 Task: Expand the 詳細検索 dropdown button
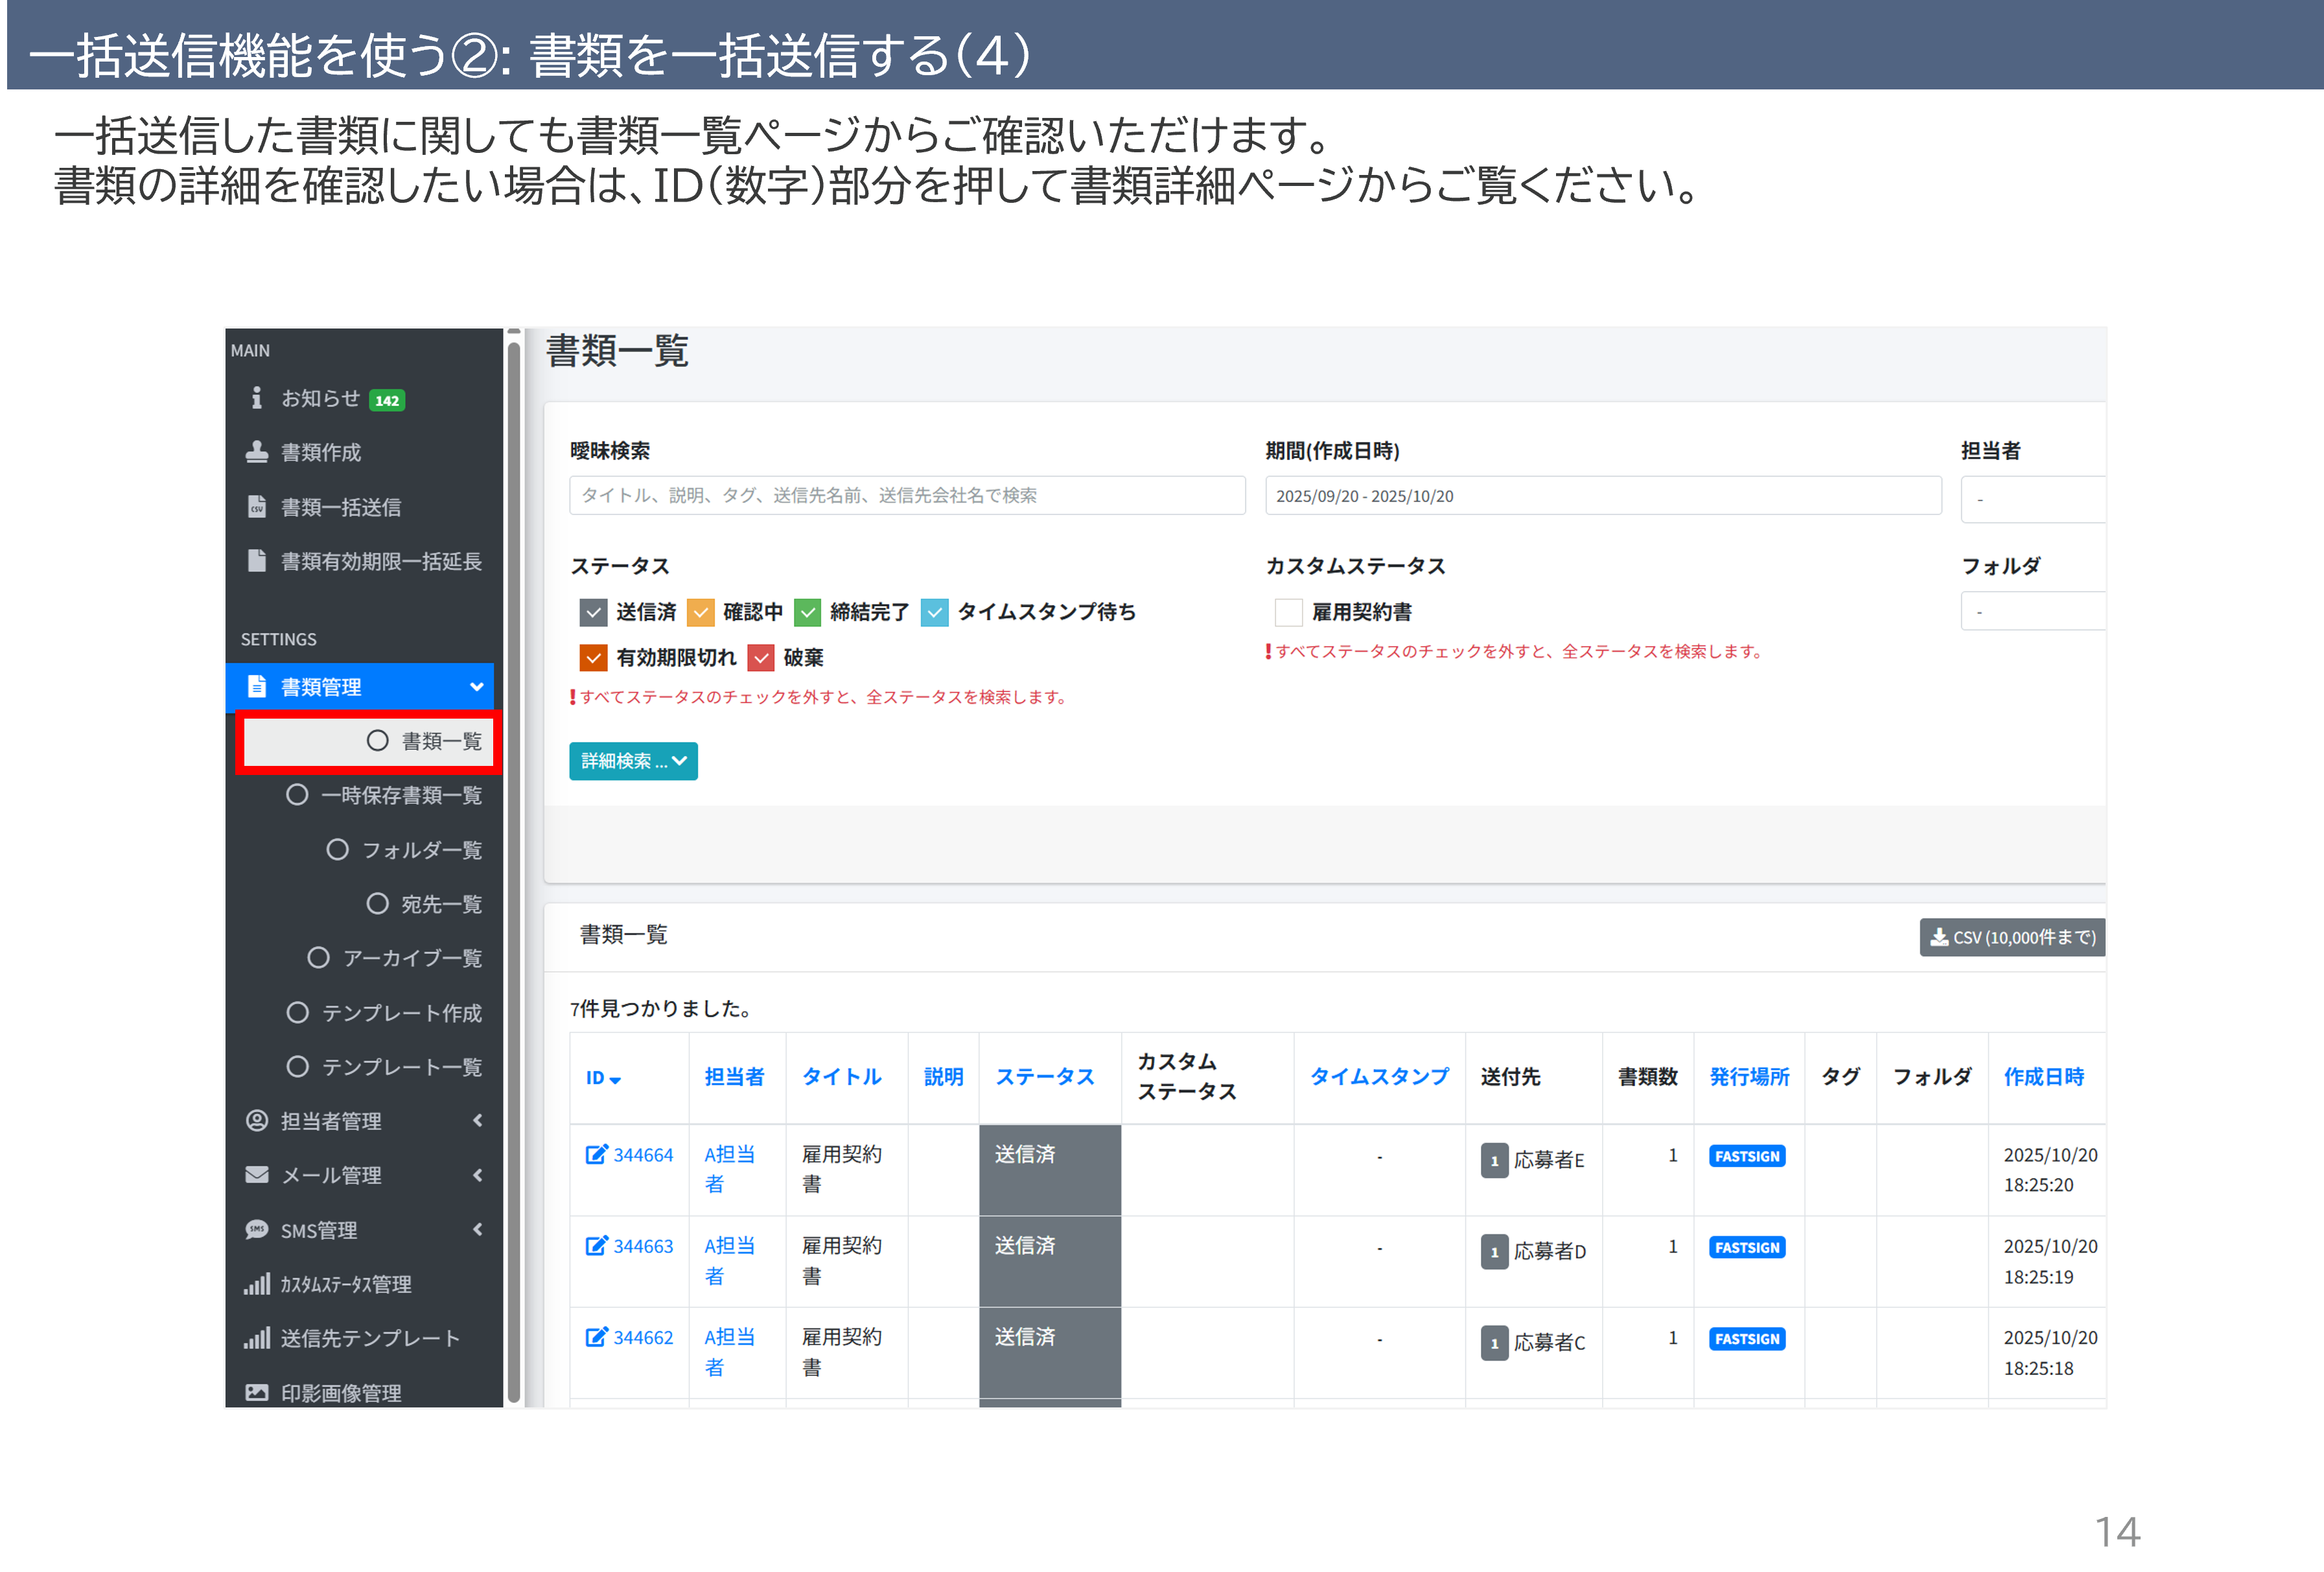633,761
